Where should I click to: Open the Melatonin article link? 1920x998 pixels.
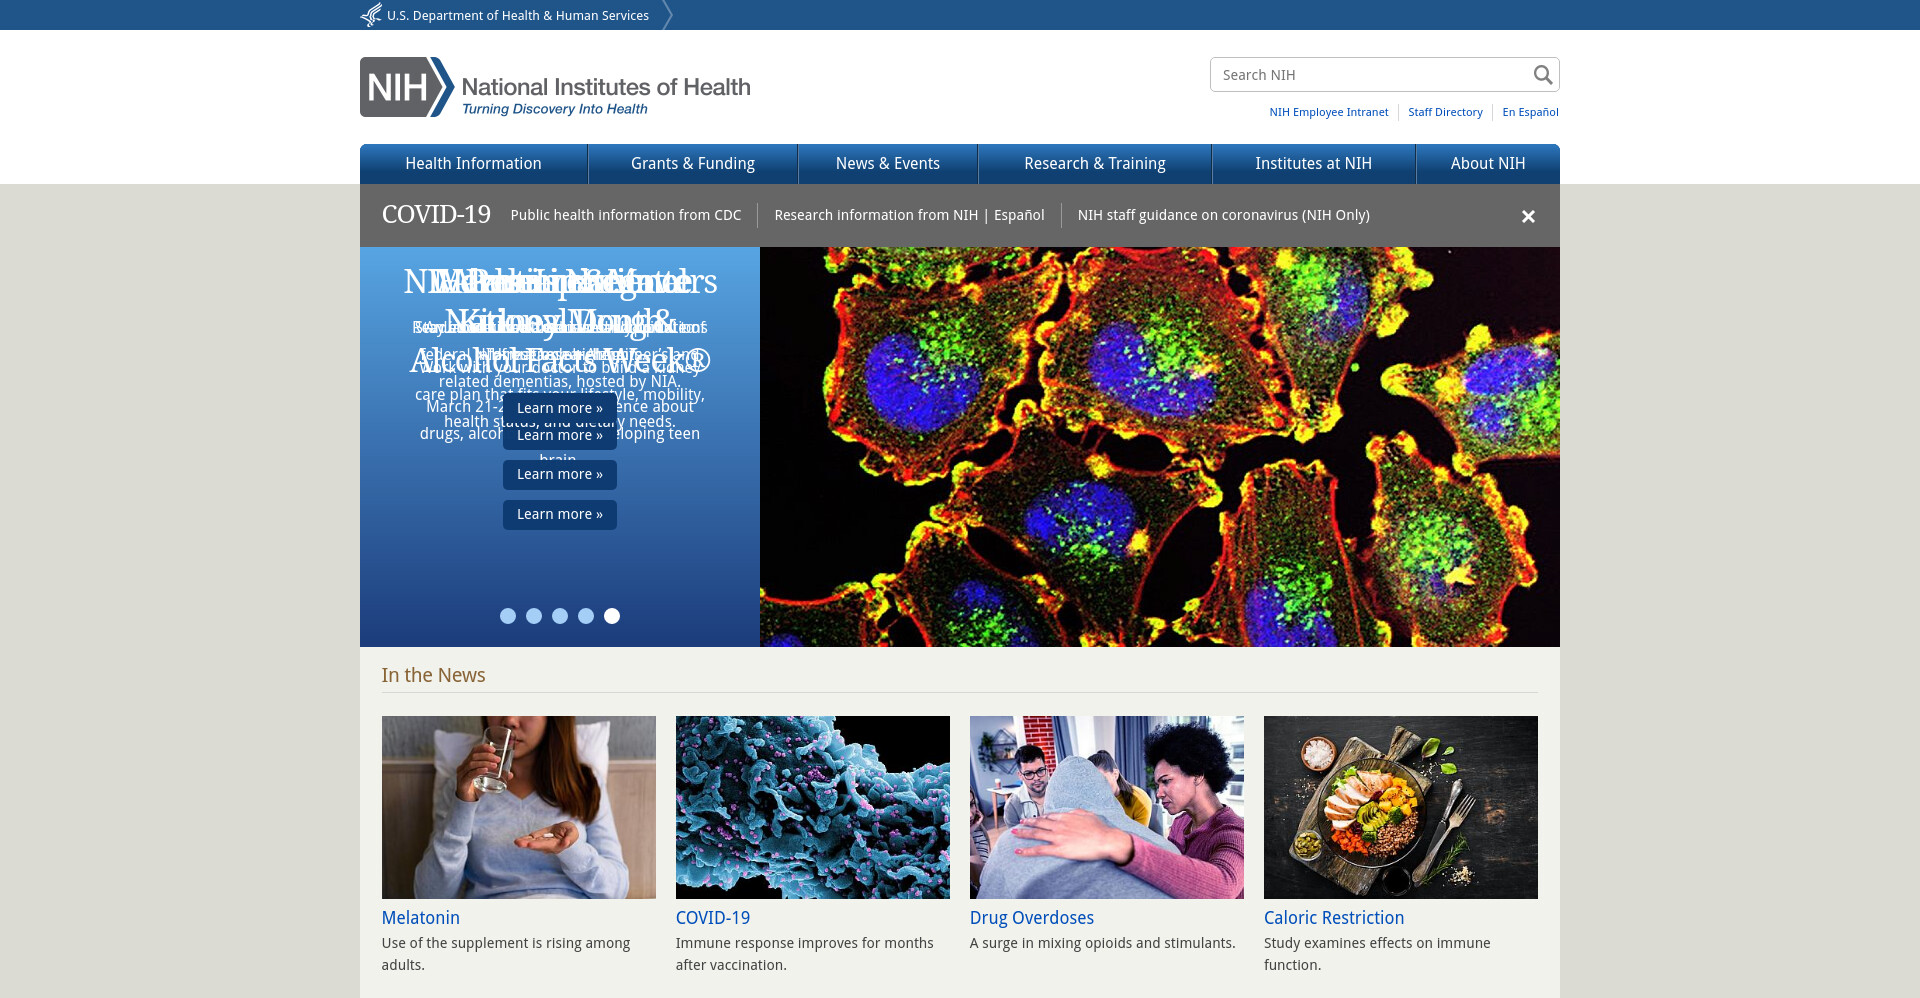421,918
